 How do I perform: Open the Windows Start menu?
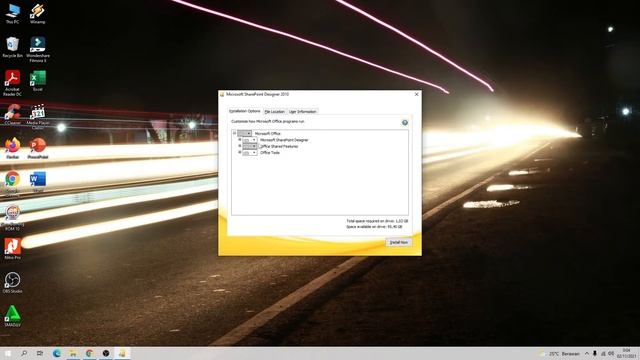pos(8,353)
